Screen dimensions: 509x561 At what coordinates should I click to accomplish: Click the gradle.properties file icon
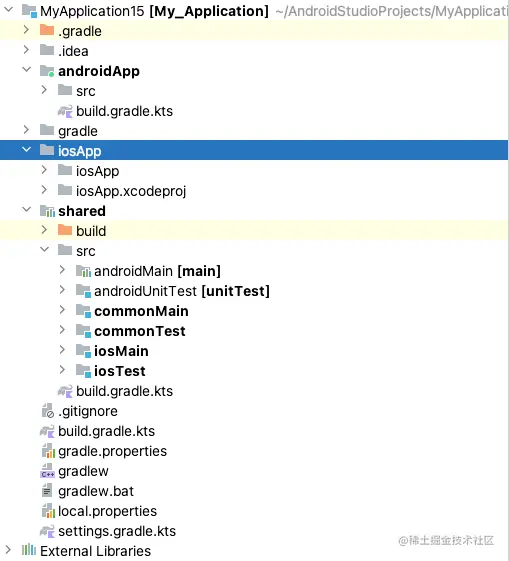pyautogui.click(x=48, y=451)
